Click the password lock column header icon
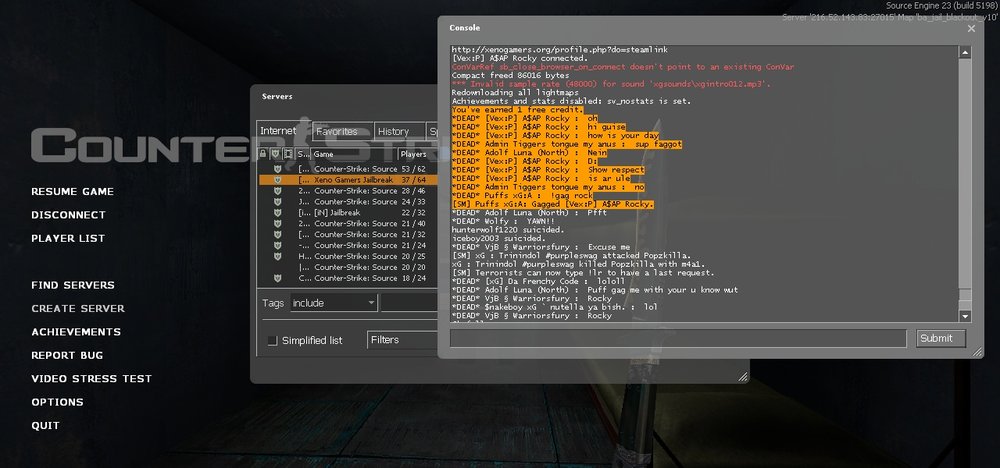 click(263, 154)
